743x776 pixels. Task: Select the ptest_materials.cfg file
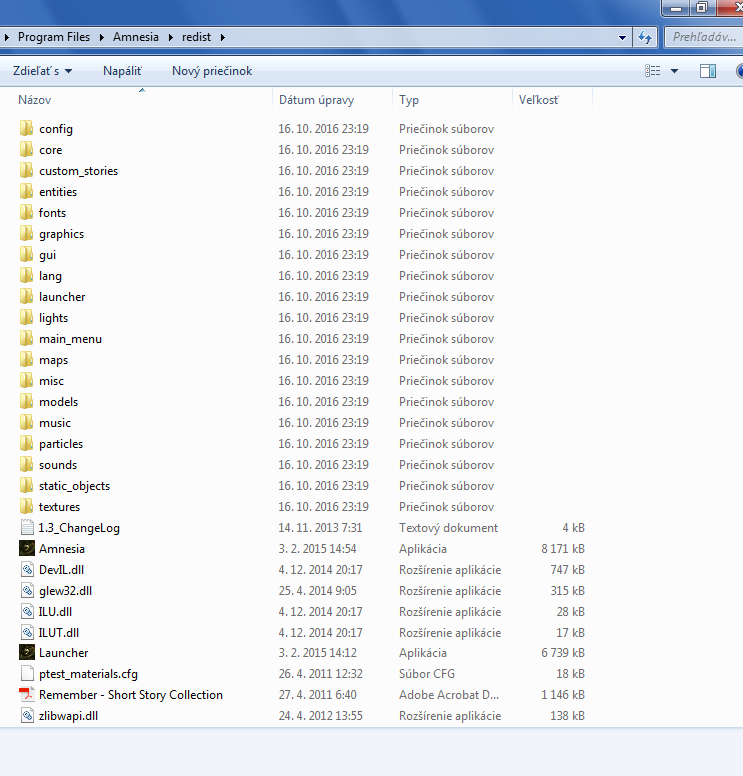click(x=88, y=674)
